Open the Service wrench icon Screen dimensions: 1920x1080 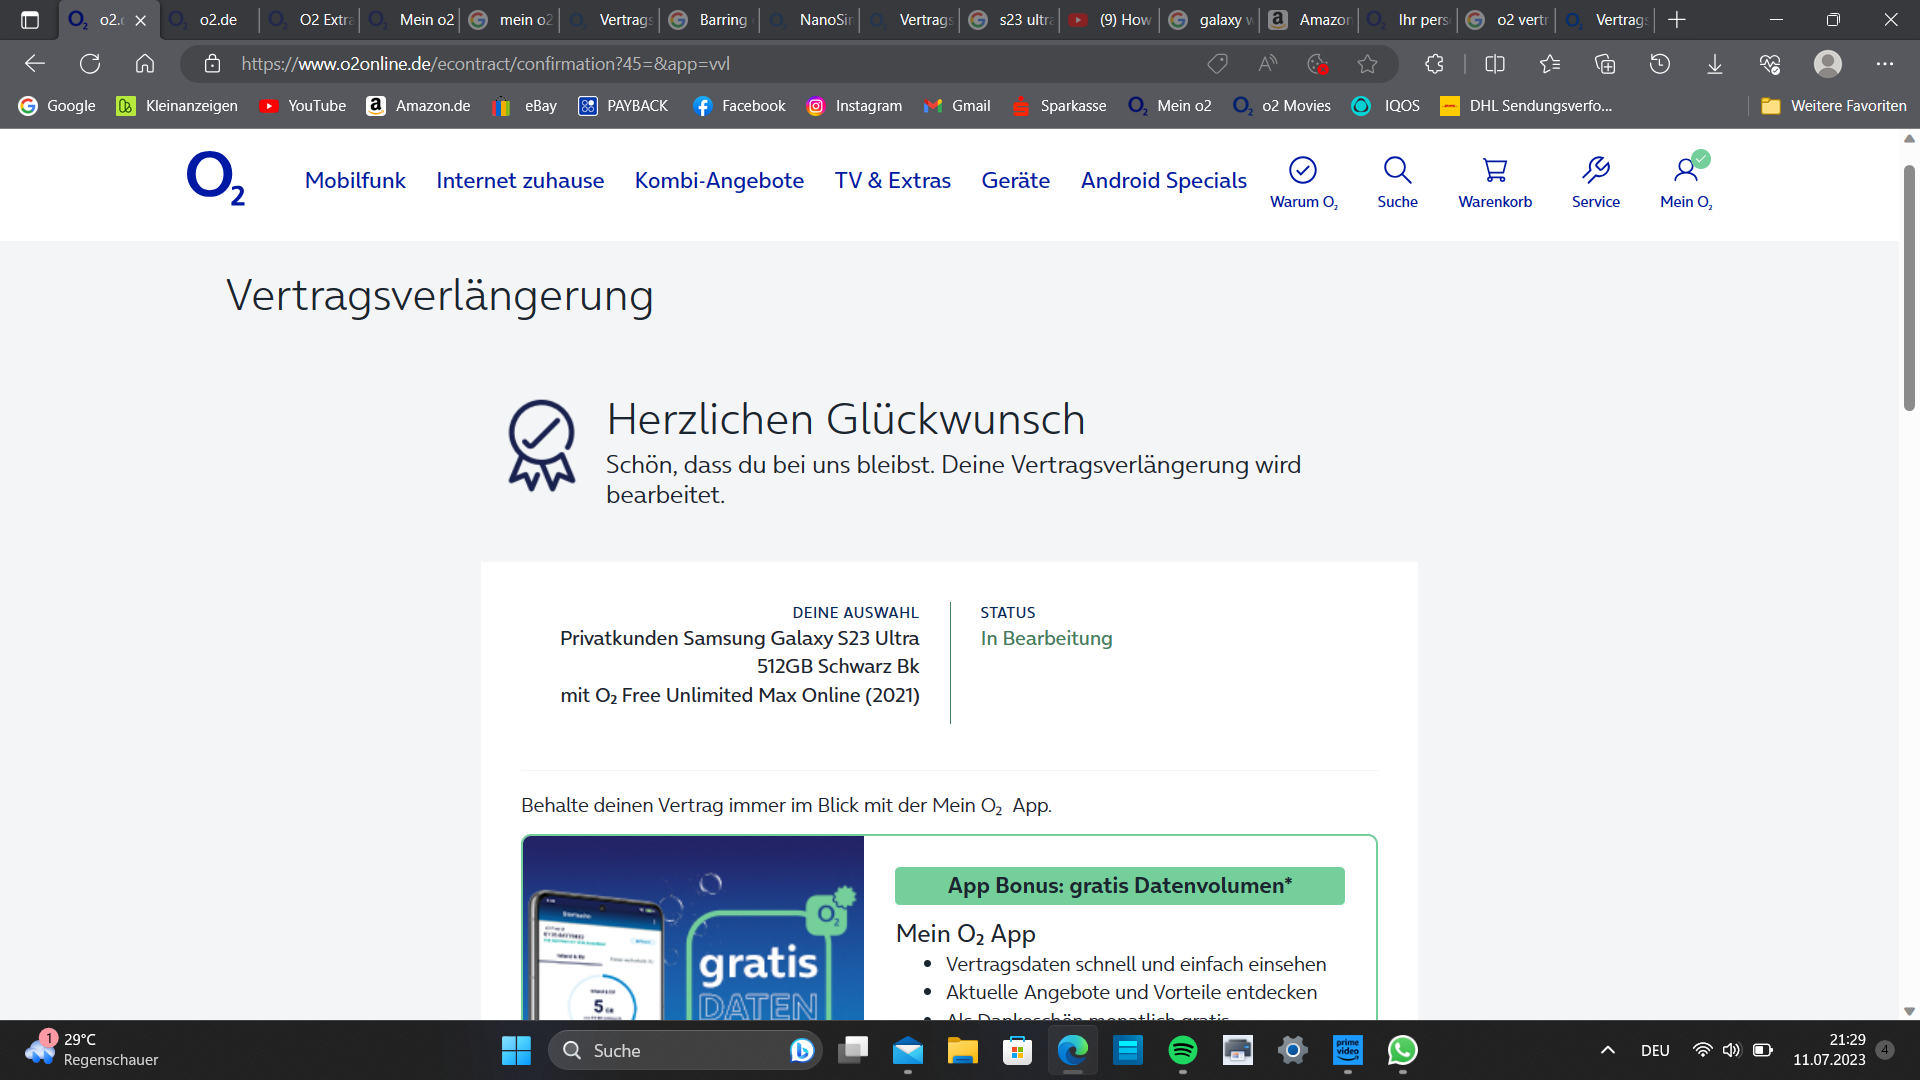[x=1595, y=182]
